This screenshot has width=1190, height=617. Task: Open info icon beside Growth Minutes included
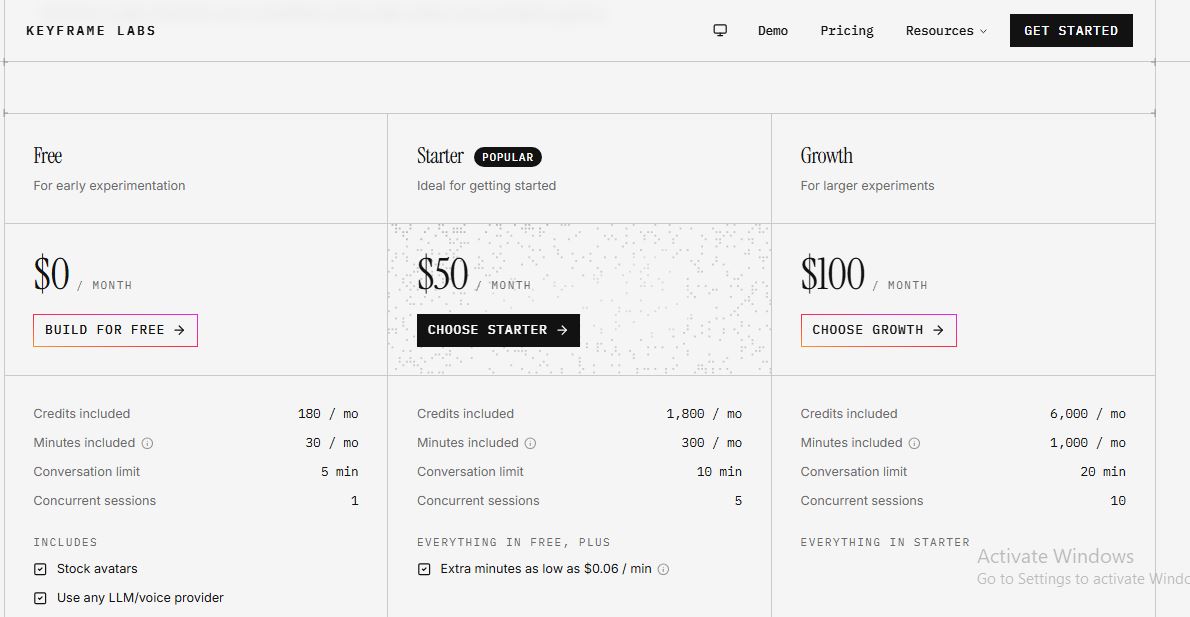(915, 443)
